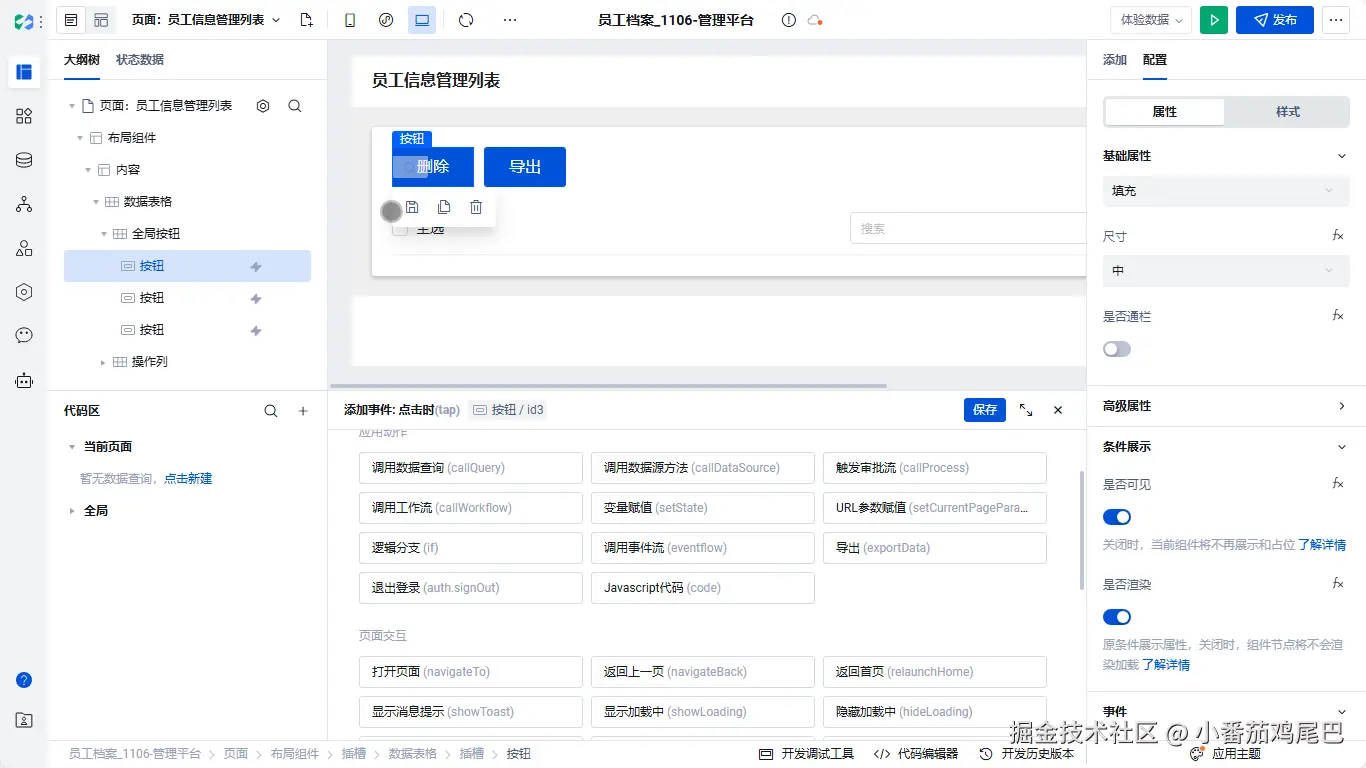Click the 点击新建 link in code area
This screenshot has height=768, width=1366.
pyautogui.click(x=188, y=479)
